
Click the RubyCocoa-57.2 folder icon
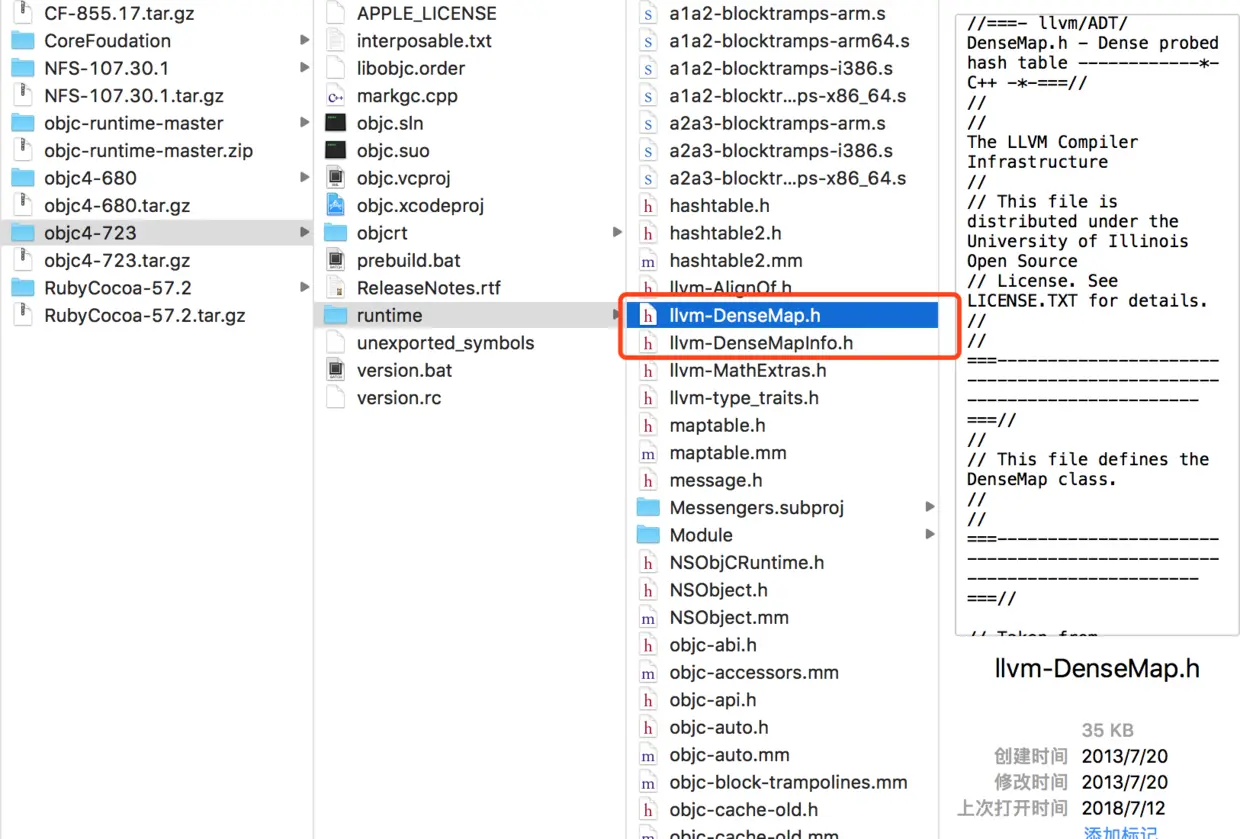[x=22, y=288]
